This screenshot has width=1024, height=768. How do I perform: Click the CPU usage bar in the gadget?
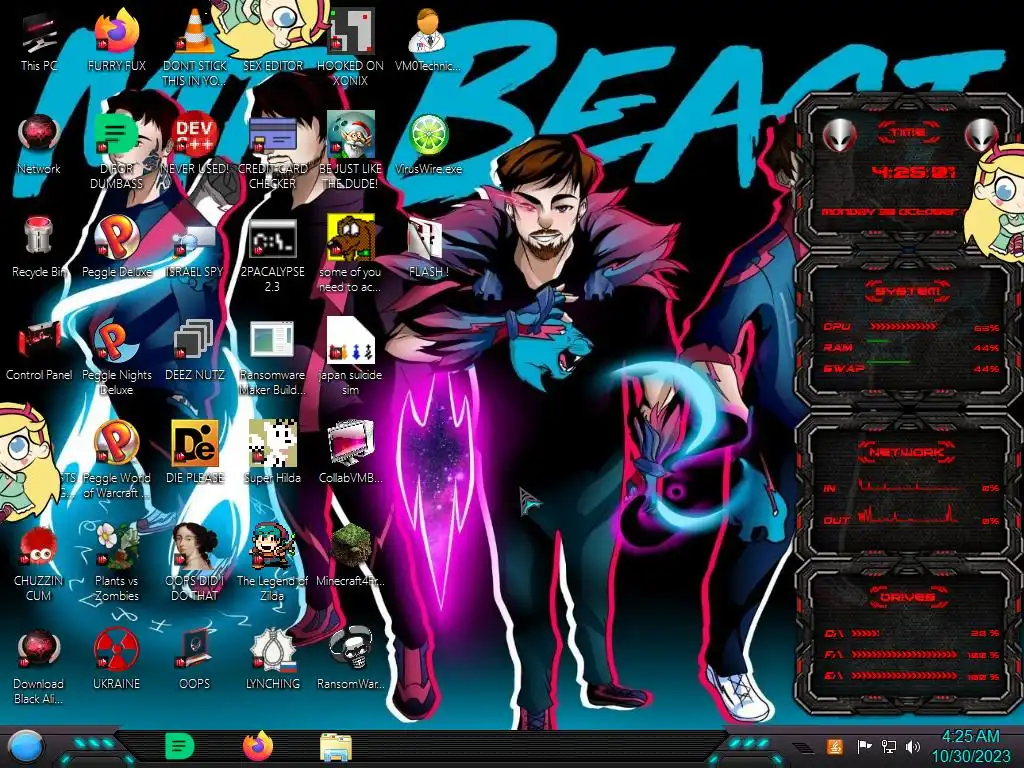[903, 327]
